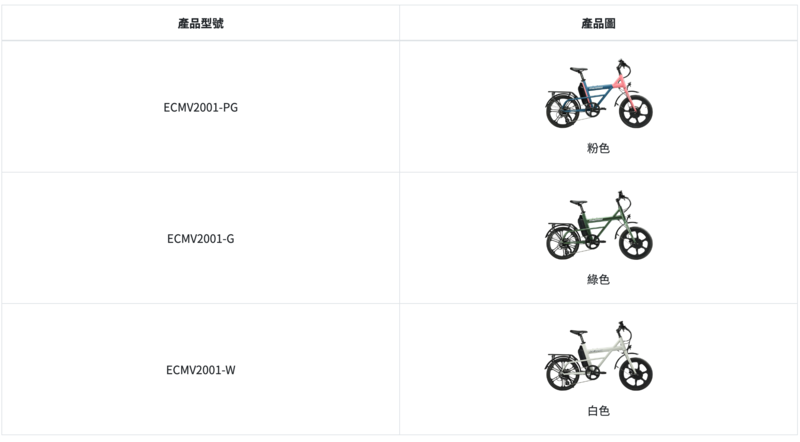
Task: Click the black battery on the pink bike
Action: pyautogui.click(x=584, y=94)
